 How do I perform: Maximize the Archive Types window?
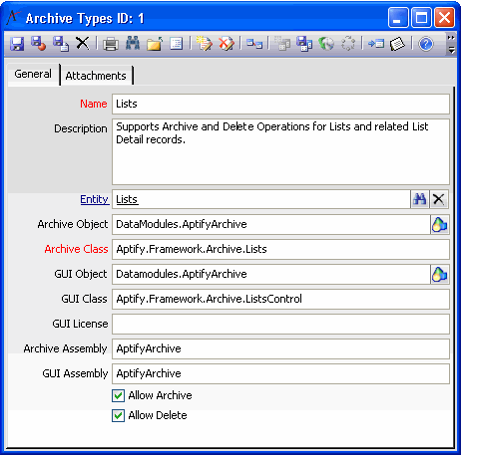[x=421, y=18]
